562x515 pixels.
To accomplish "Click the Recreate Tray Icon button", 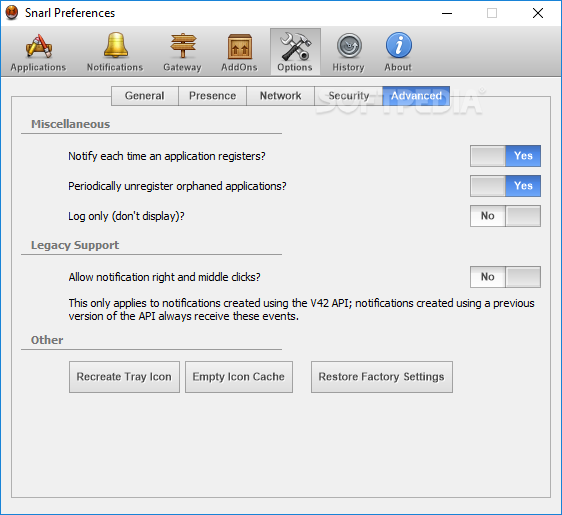I will [124, 377].
